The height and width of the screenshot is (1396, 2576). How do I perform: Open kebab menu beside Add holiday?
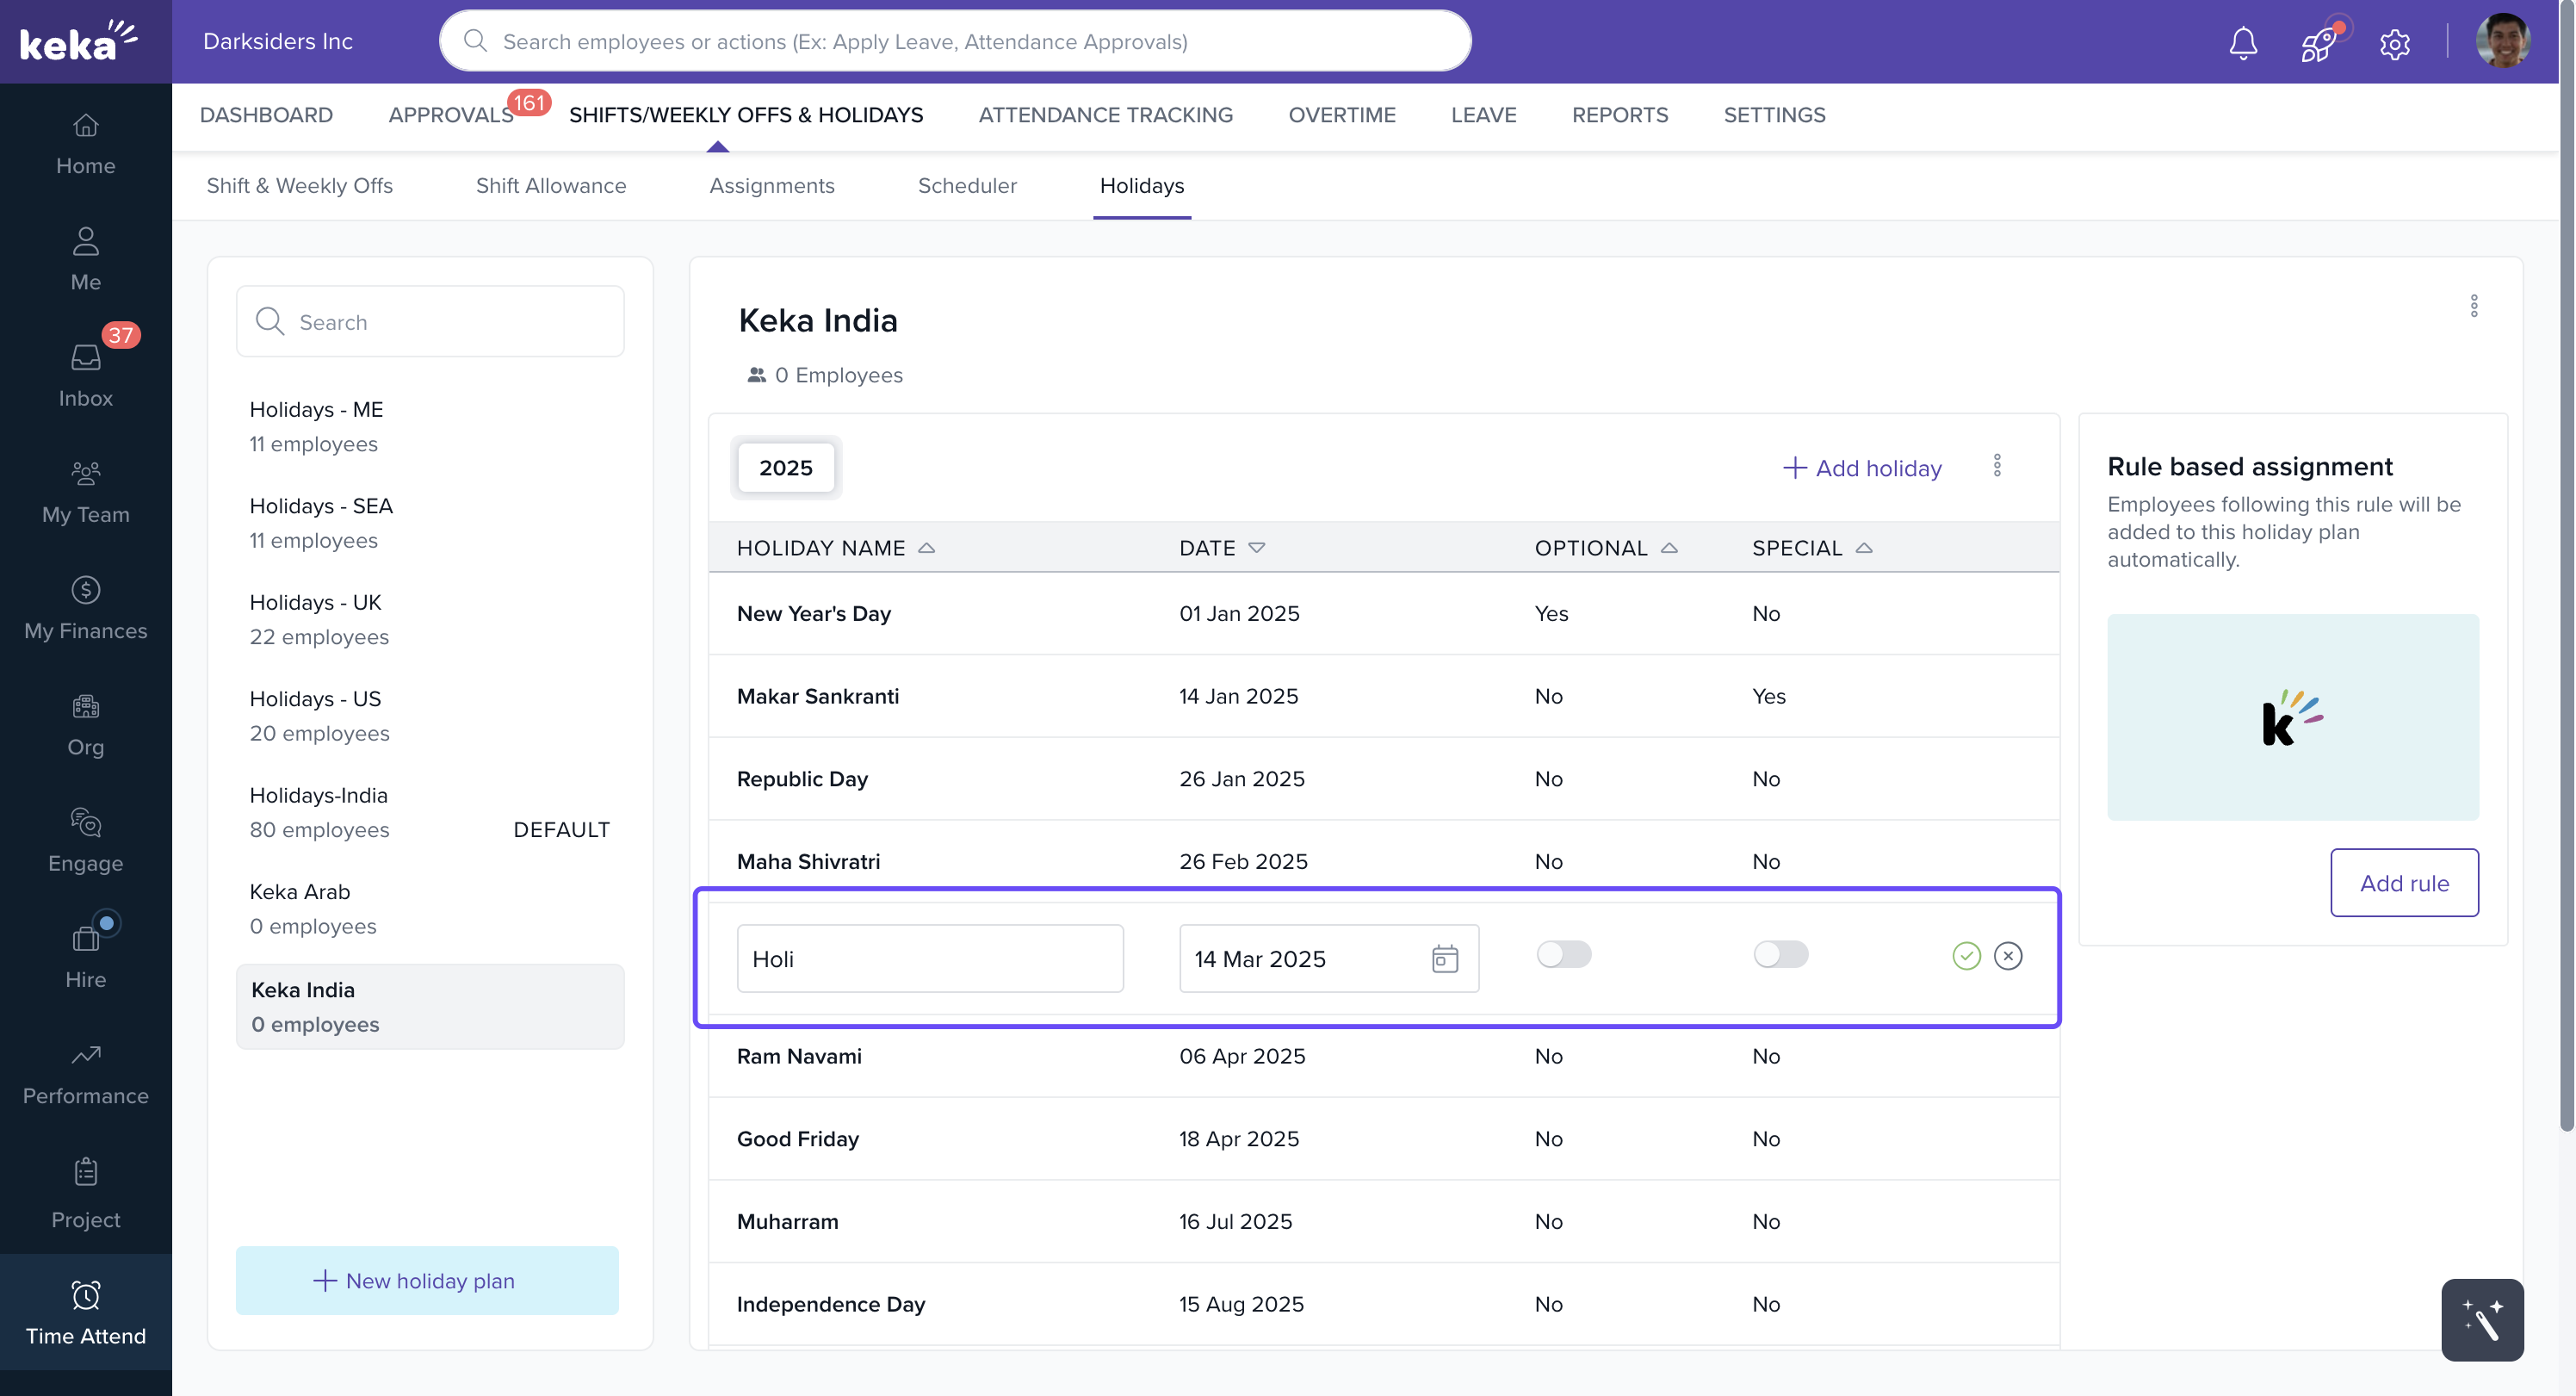[1997, 466]
